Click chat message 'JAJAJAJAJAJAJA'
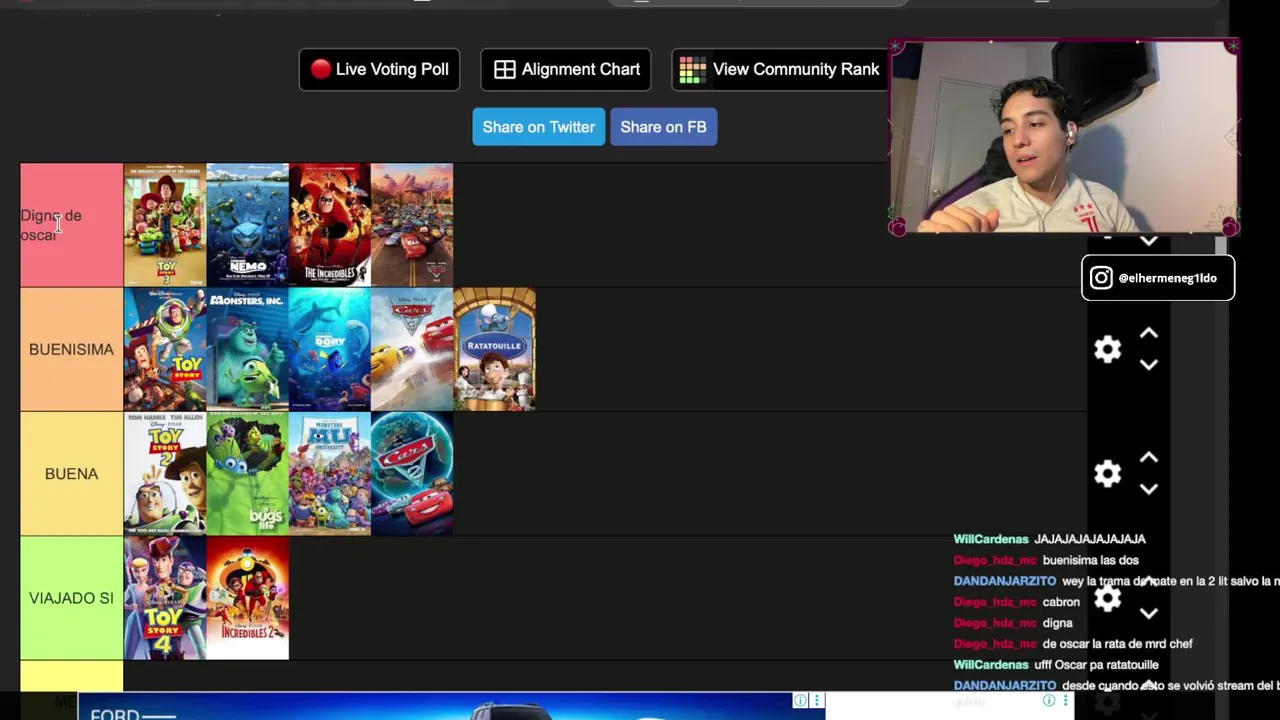 pos(1090,539)
